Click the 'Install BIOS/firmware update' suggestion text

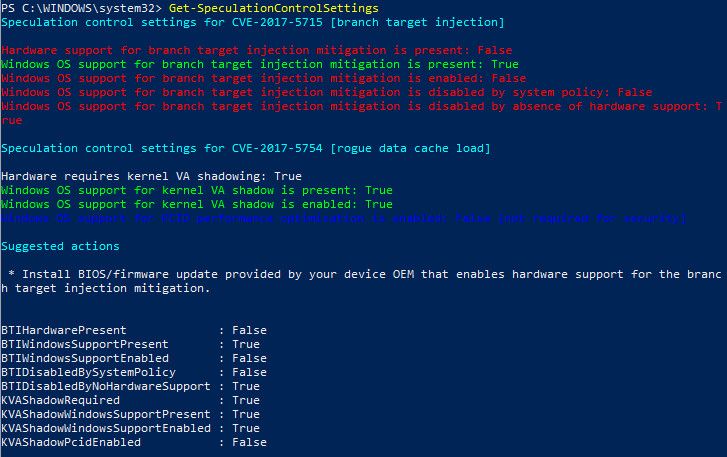point(362,274)
